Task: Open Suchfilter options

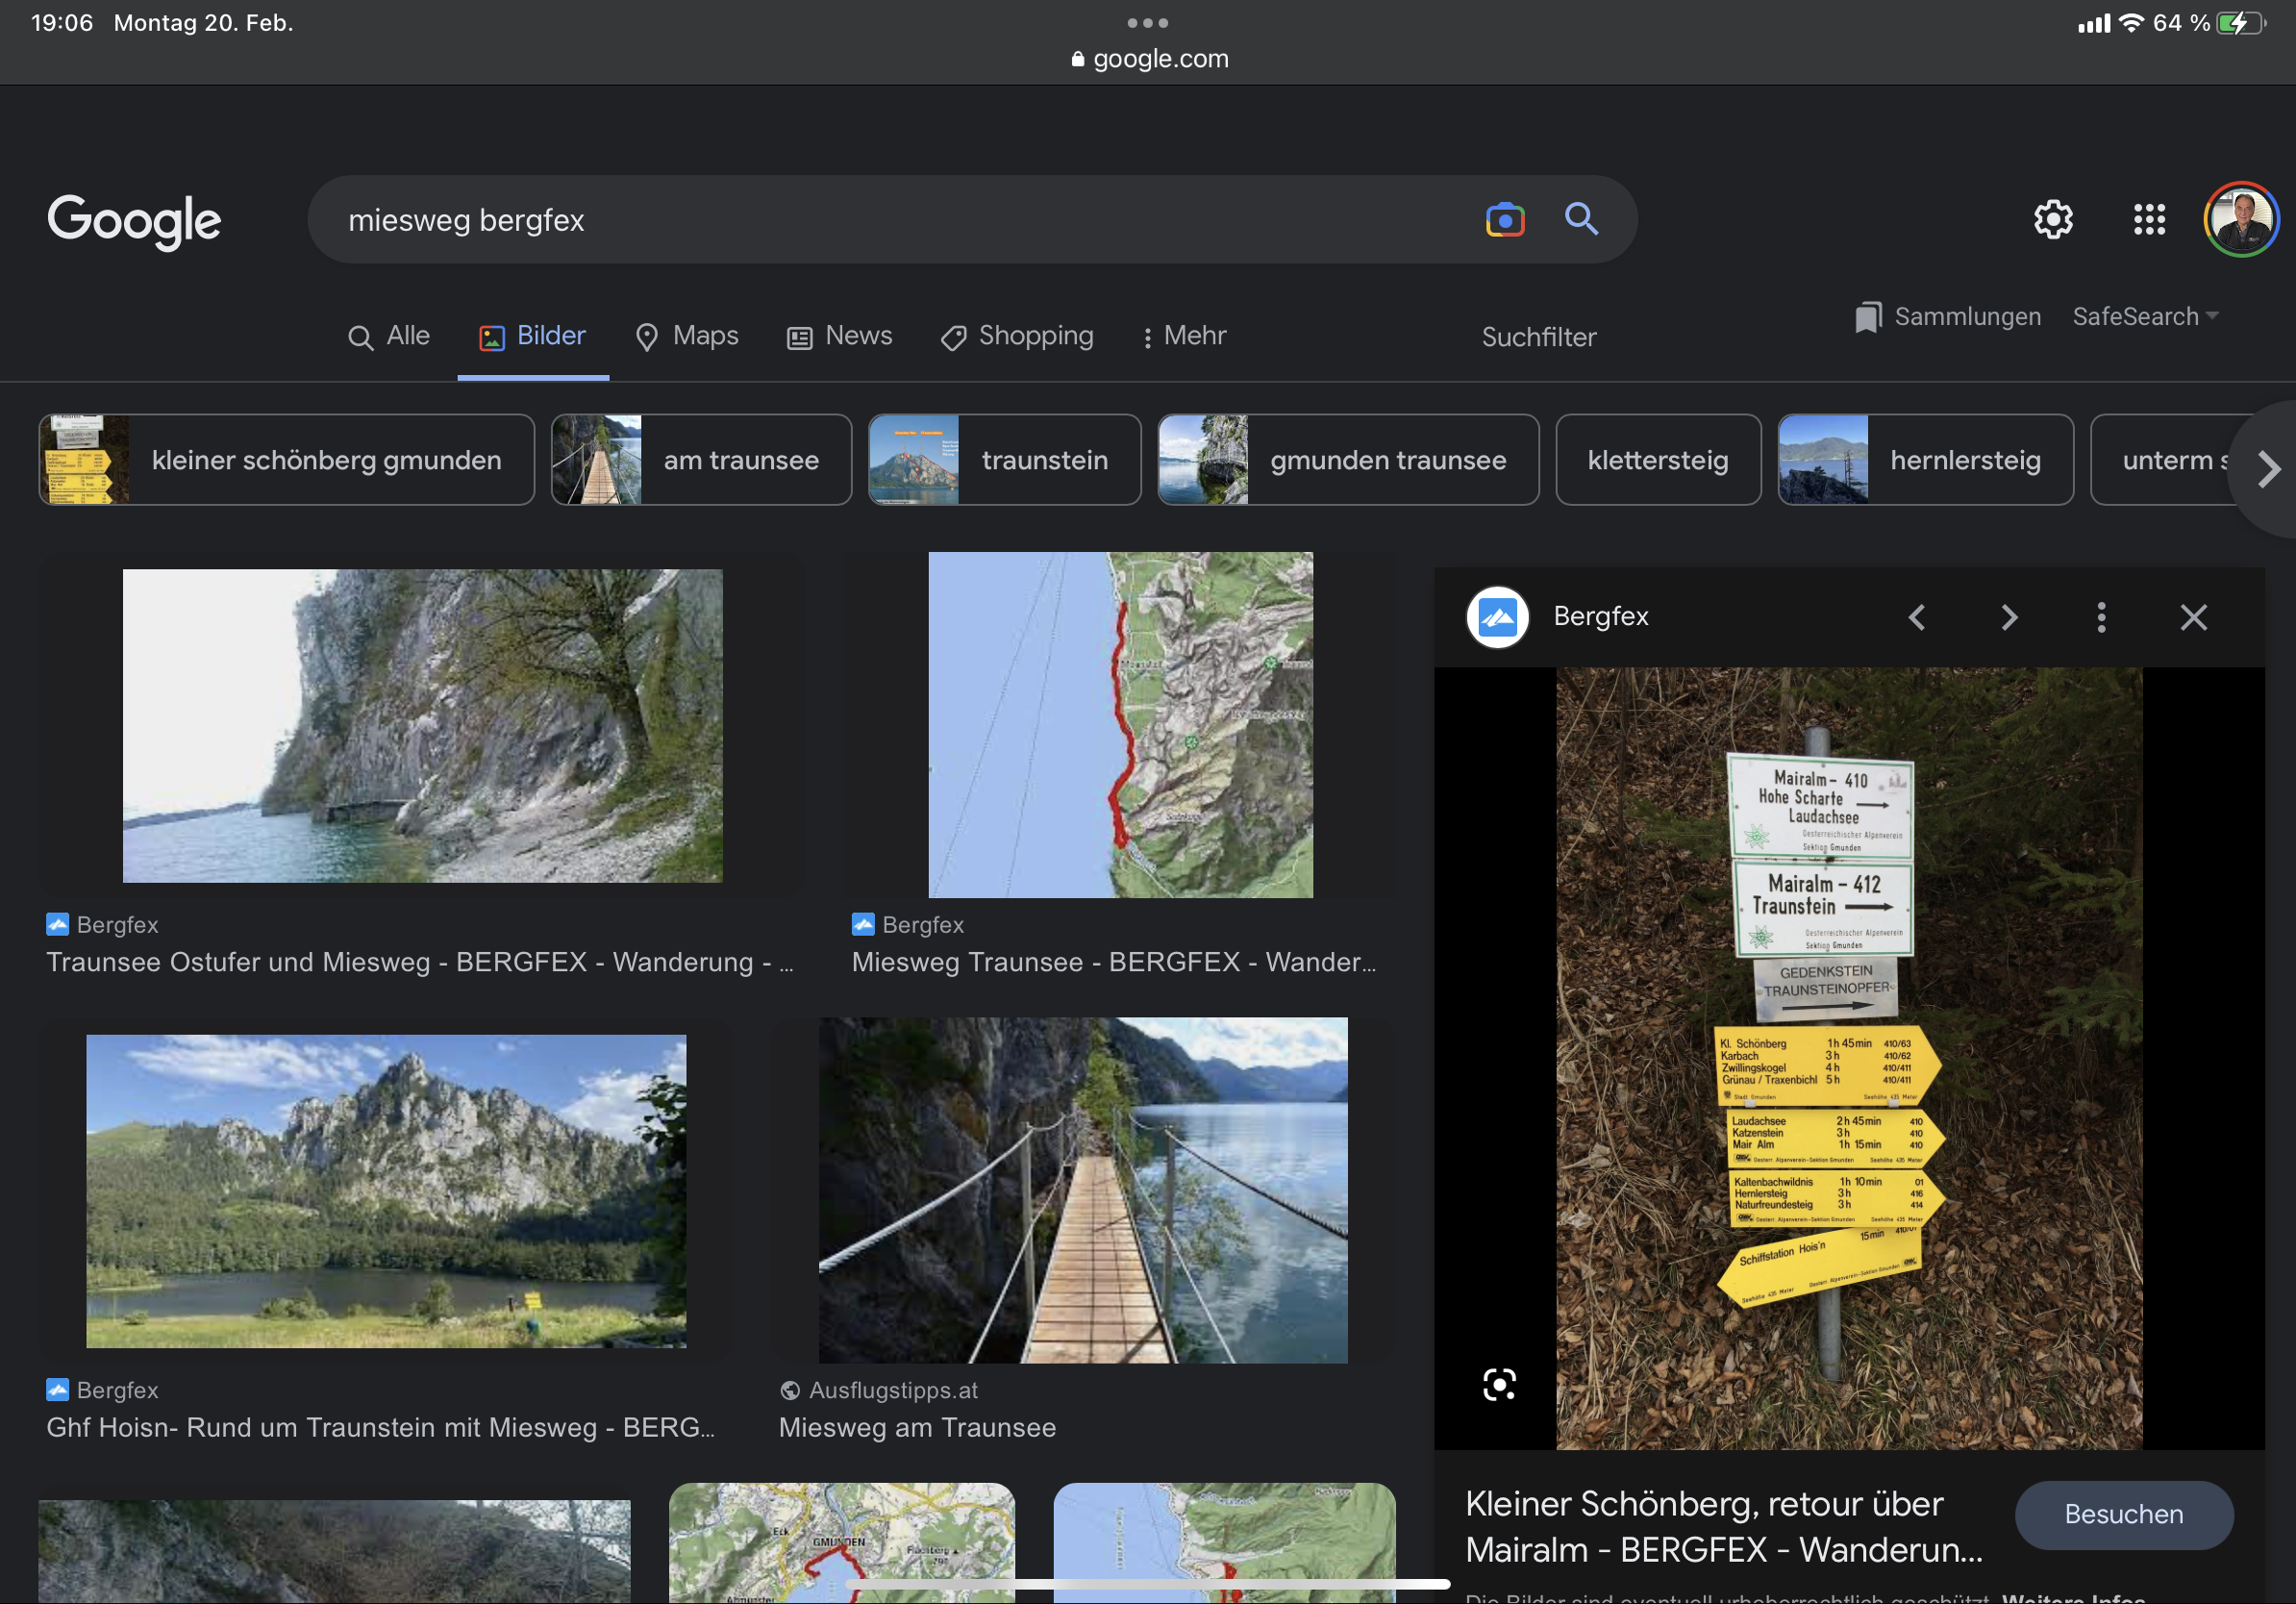Action: 1538,337
